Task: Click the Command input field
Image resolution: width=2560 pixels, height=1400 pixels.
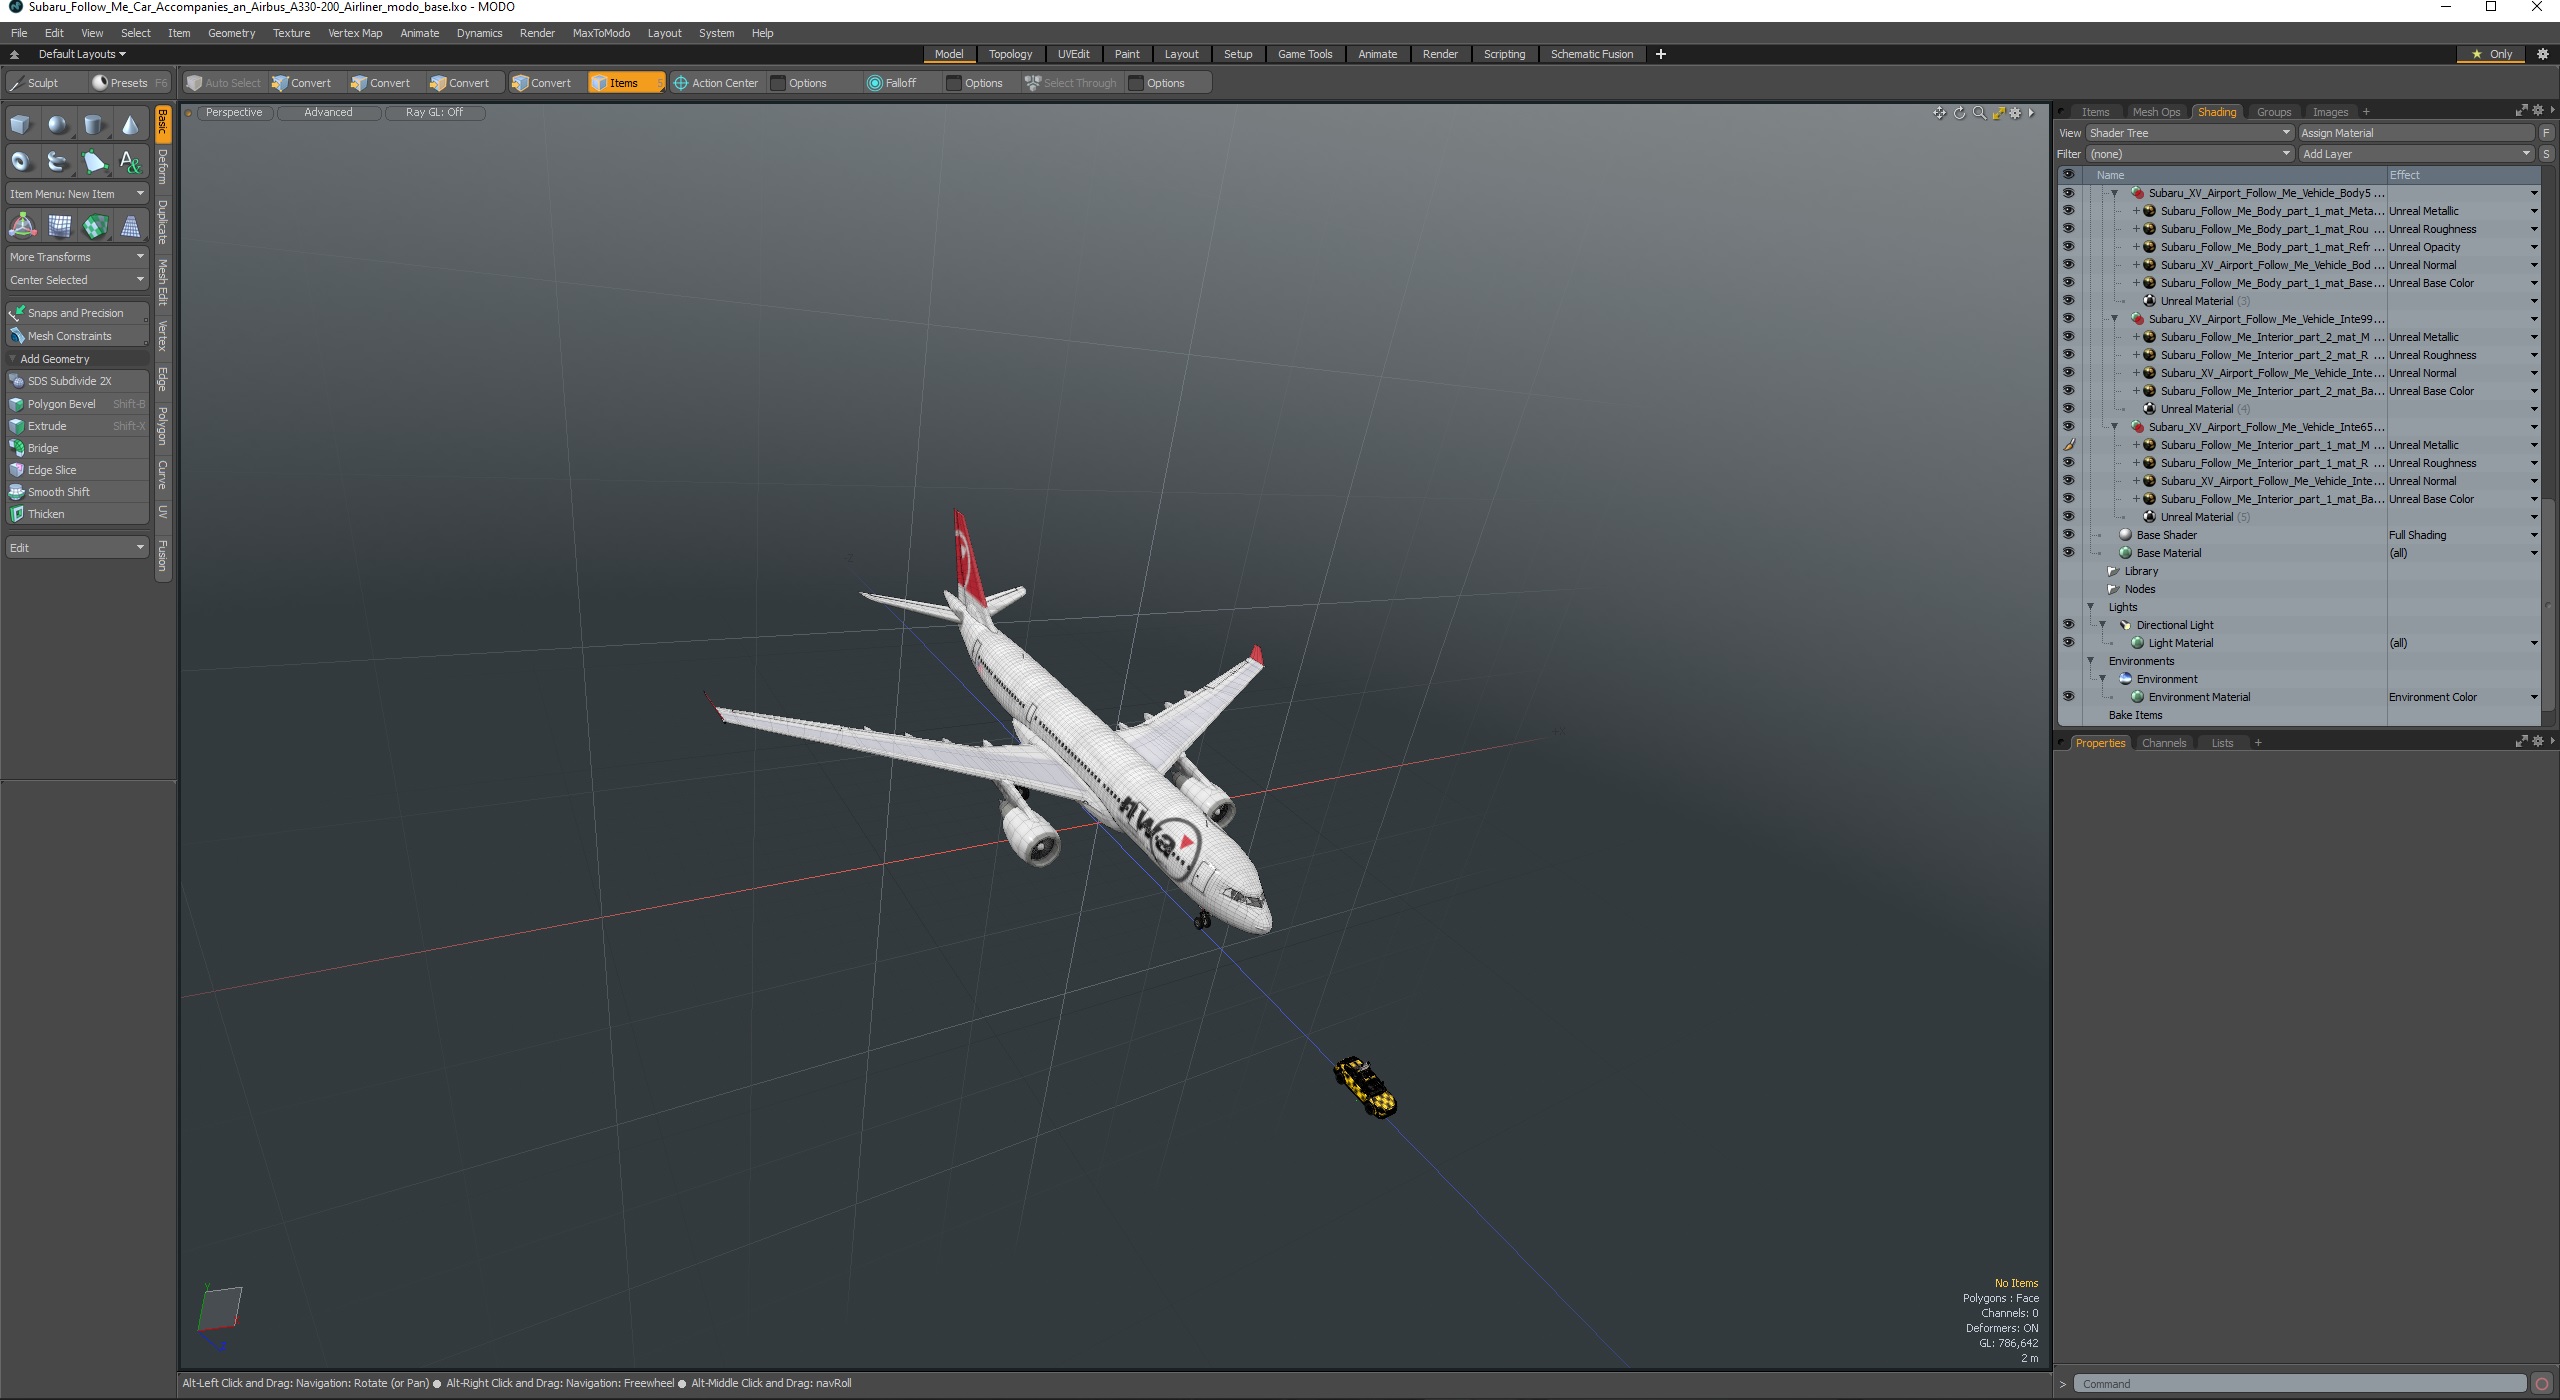Action: [2300, 1384]
